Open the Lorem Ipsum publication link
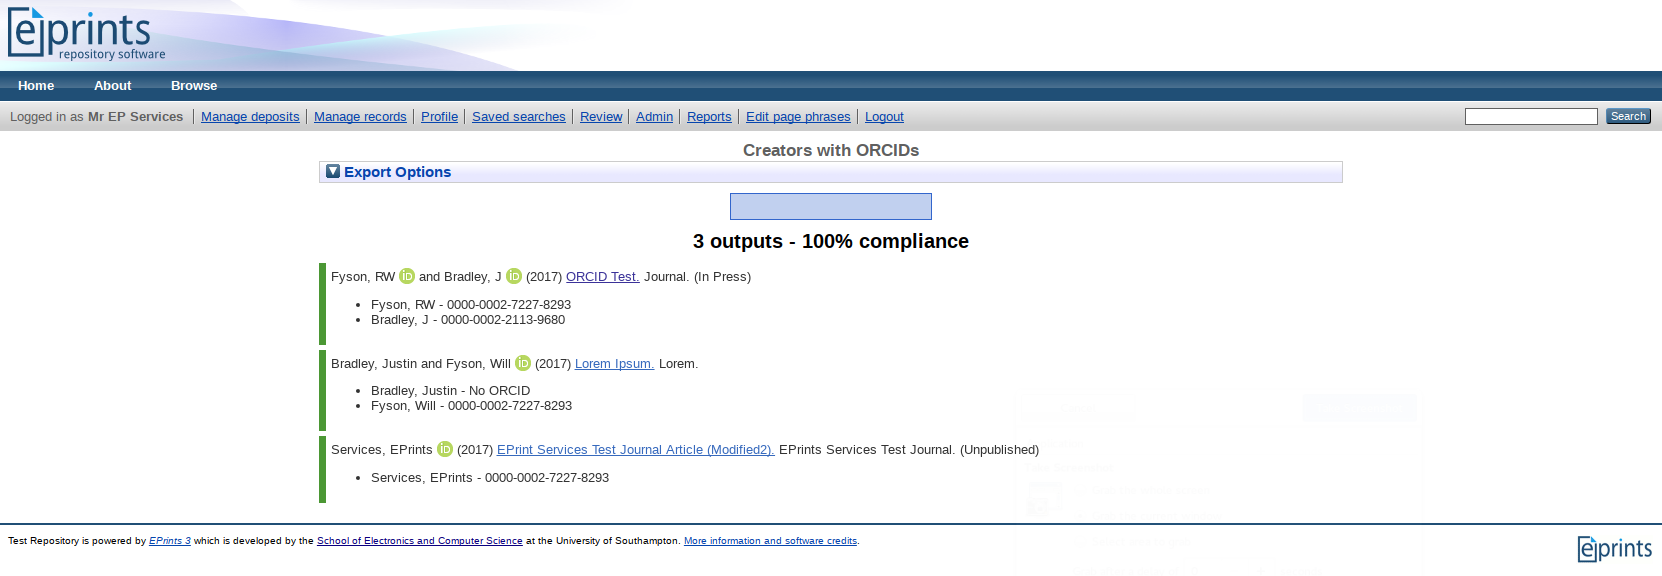 point(614,364)
